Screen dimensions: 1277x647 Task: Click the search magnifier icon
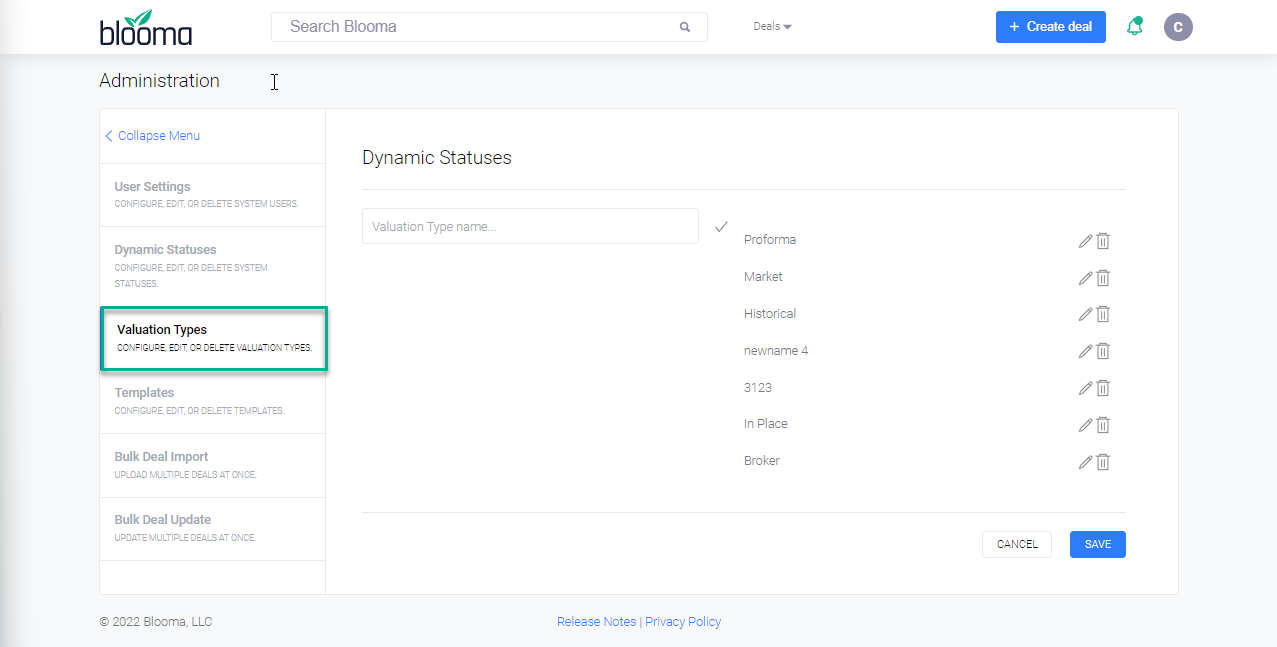[x=685, y=27]
